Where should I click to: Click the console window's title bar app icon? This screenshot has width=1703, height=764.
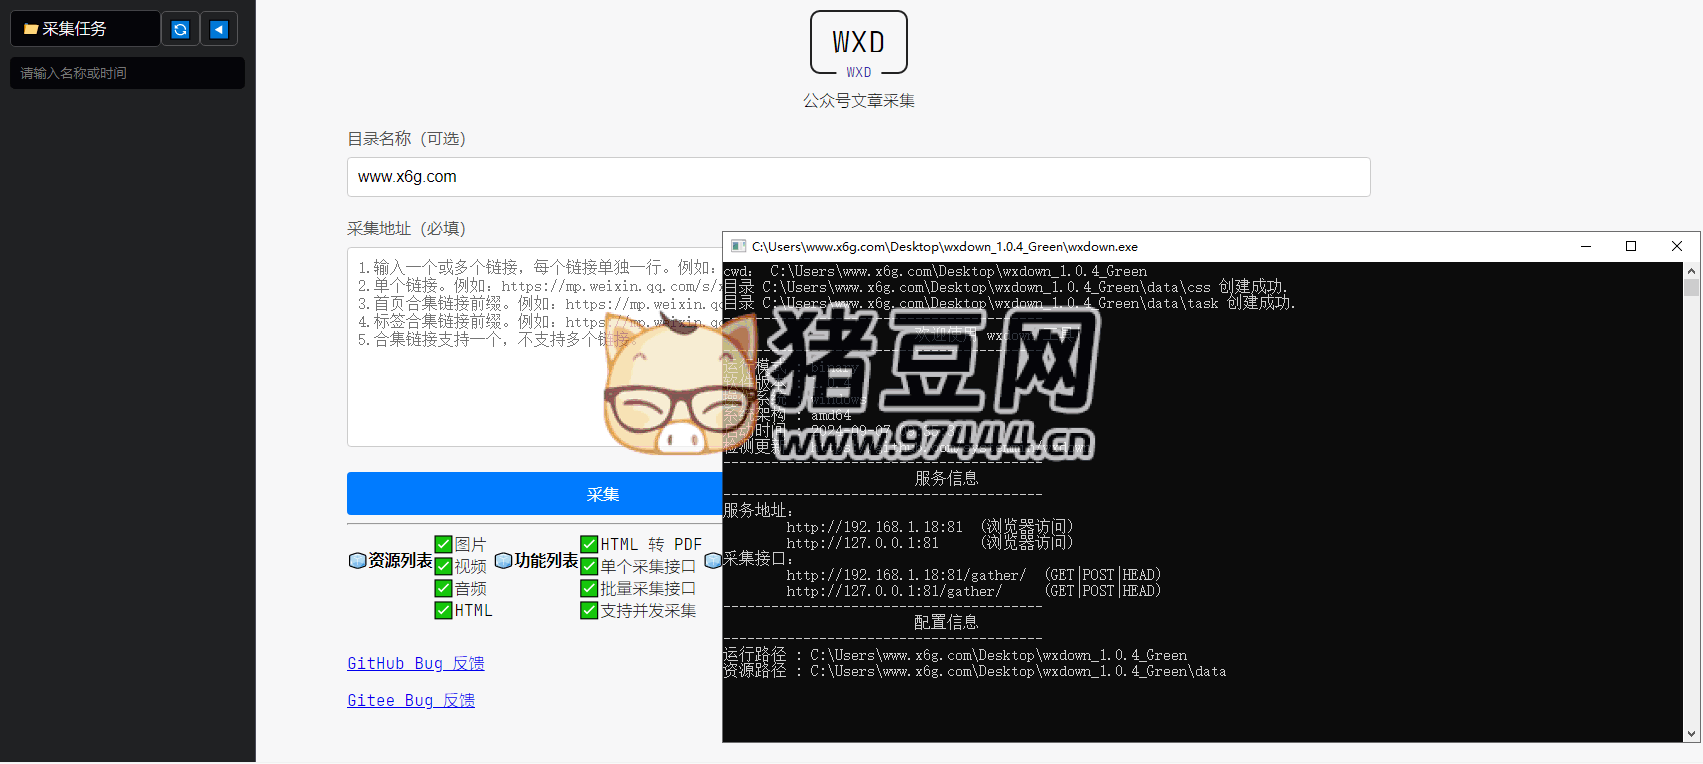(x=738, y=247)
